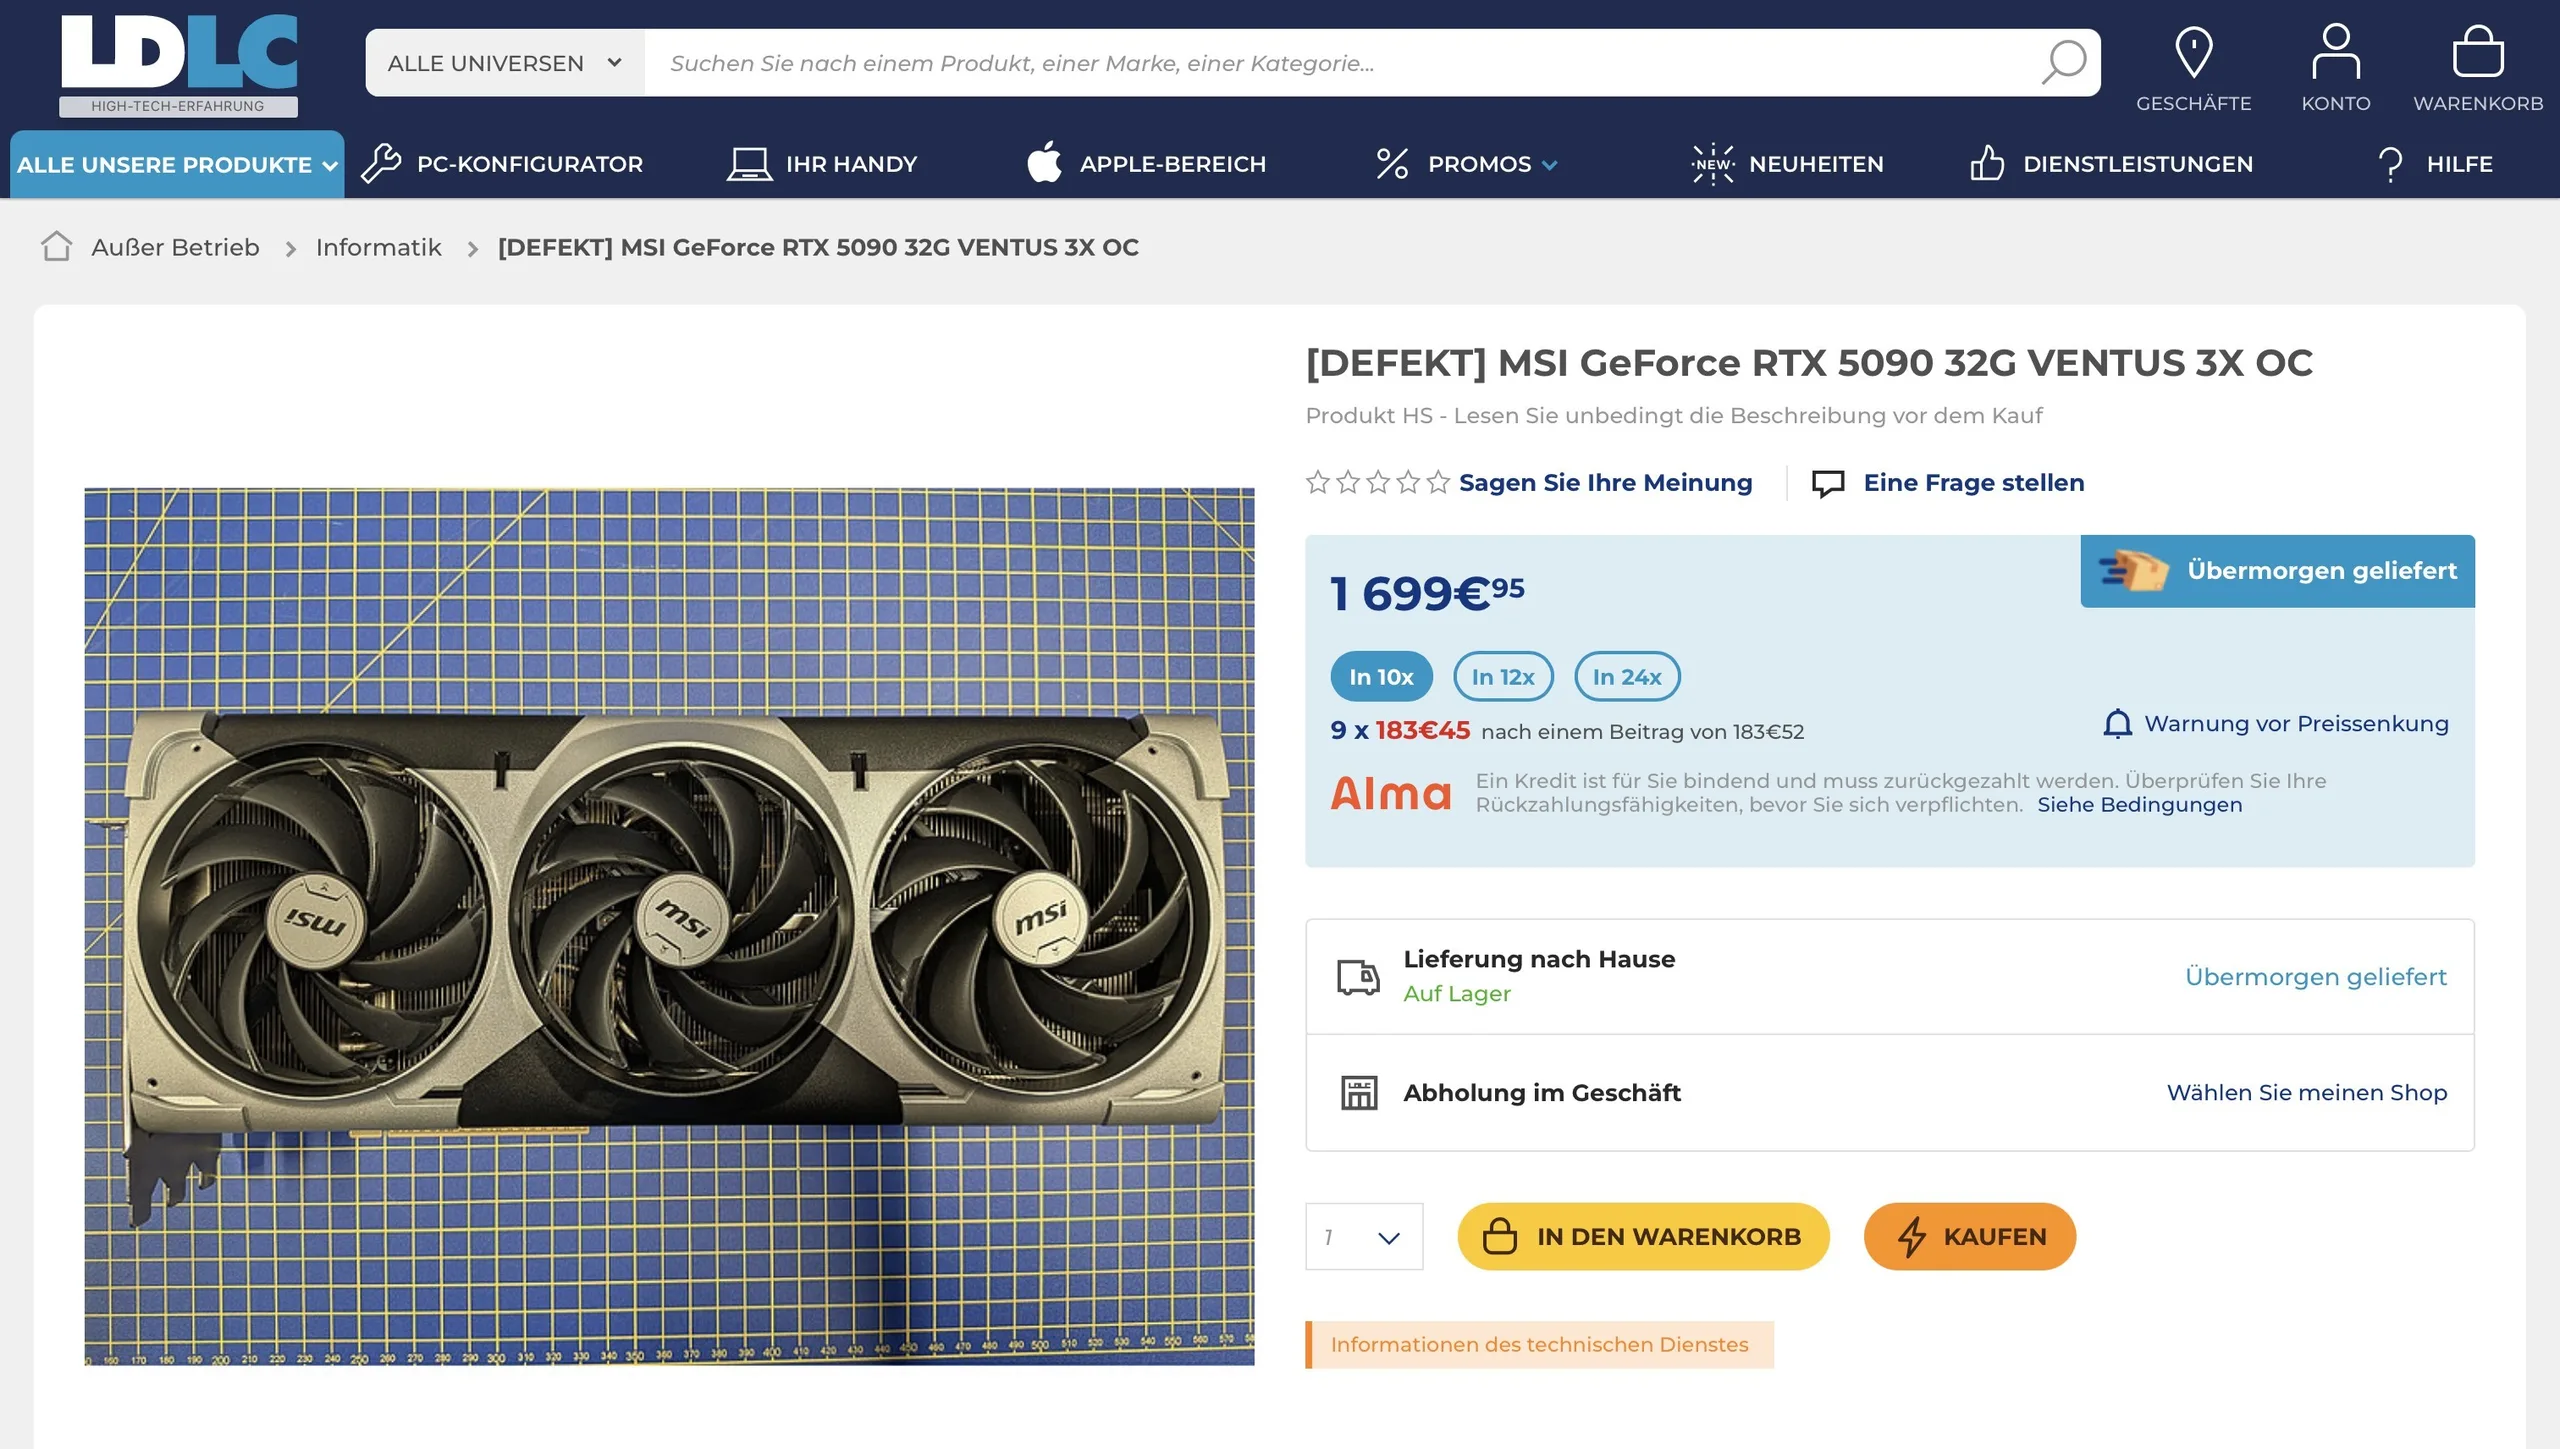
Task: Select the In 10x payment option
Action: coord(1380,677)
